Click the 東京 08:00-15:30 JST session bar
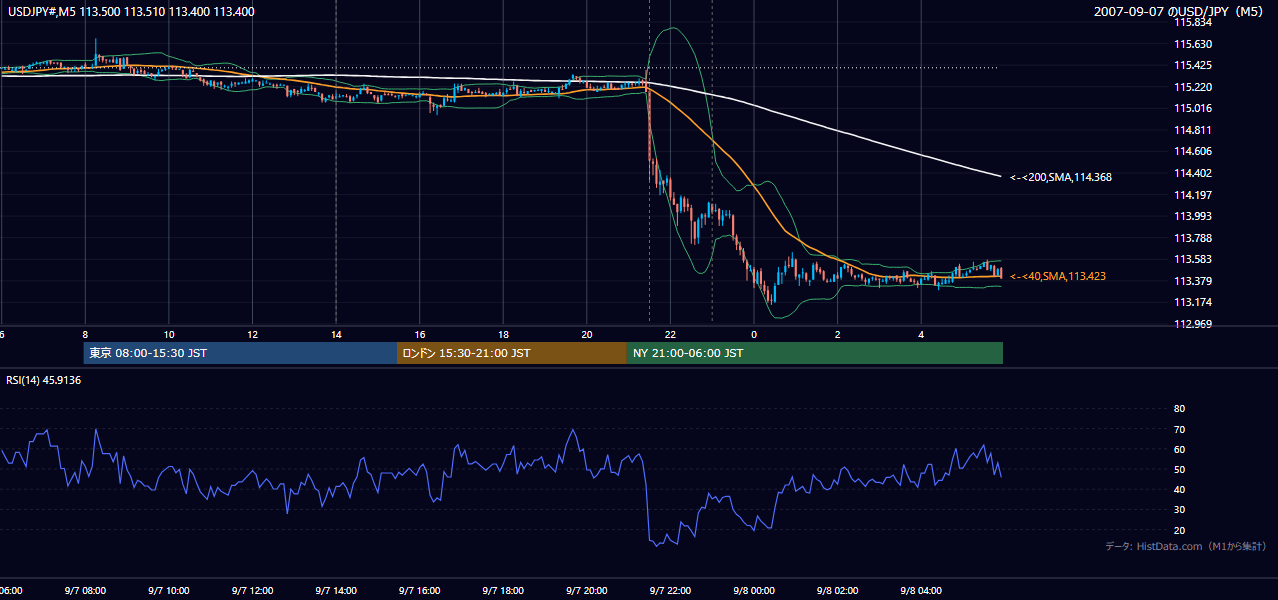The height and width of the screenshot is (600, 1278). pos(240,353)
